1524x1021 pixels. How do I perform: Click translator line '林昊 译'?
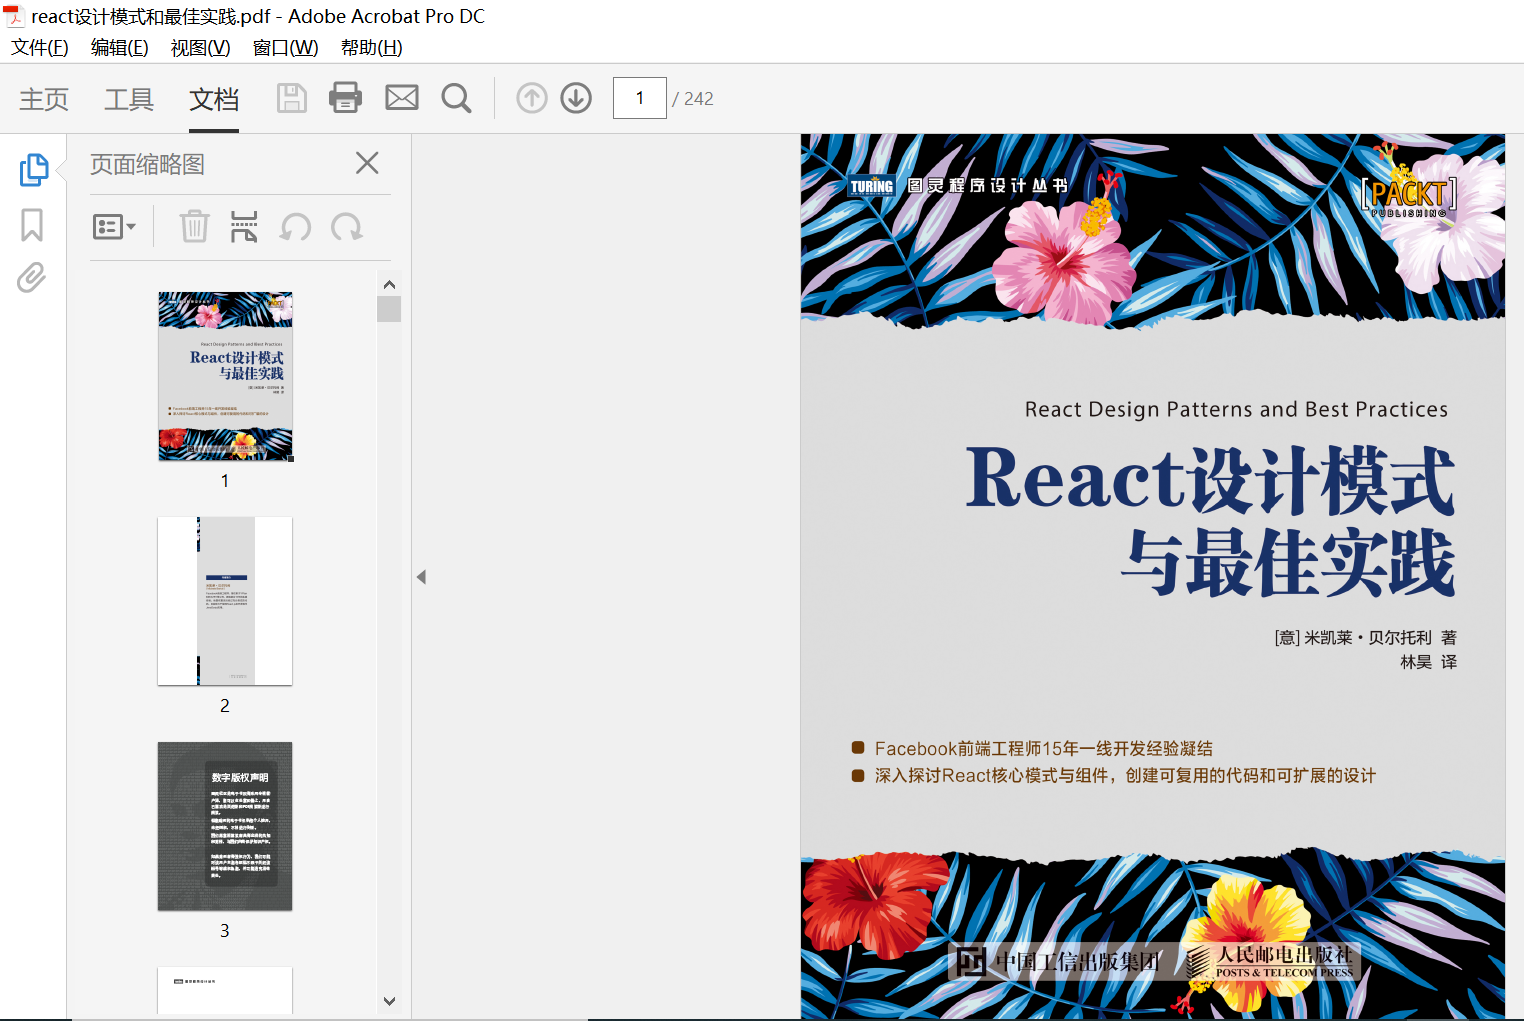(1428, 661)
